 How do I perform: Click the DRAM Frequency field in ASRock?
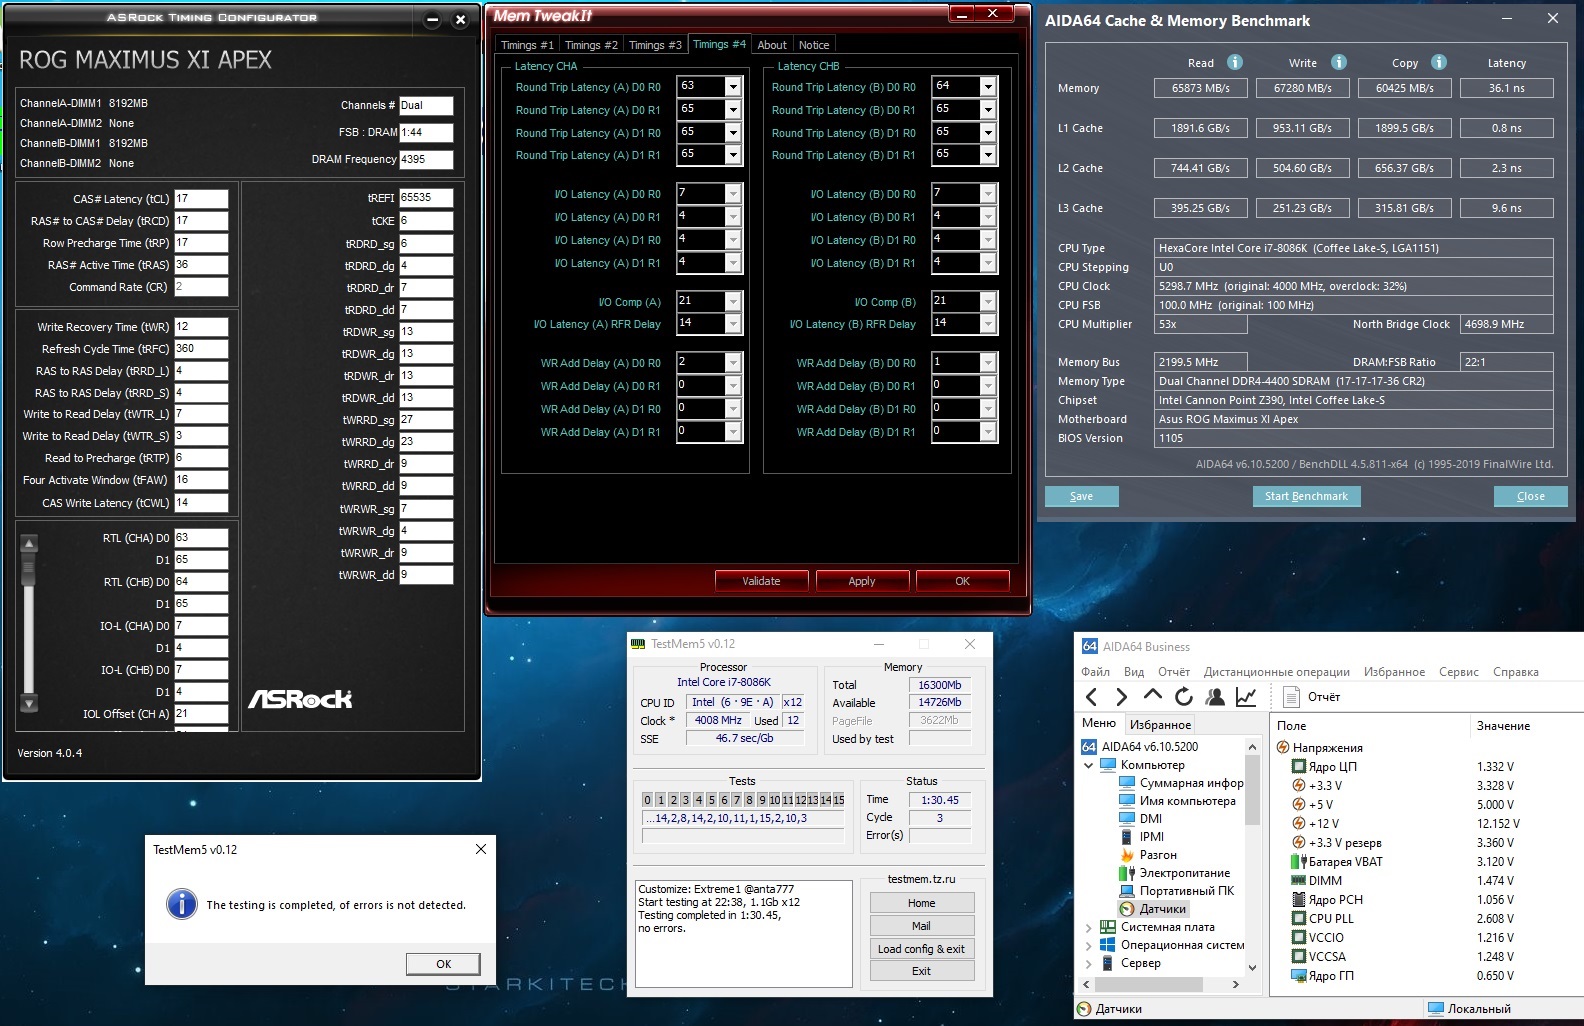(426, 159)
